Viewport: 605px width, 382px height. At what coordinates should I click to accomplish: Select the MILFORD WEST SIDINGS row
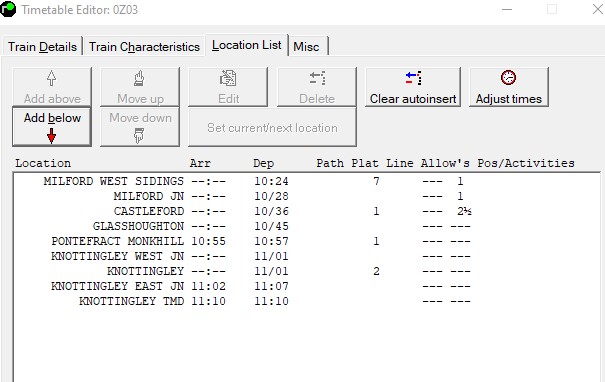pyautogui.click(x=307, y=181)
